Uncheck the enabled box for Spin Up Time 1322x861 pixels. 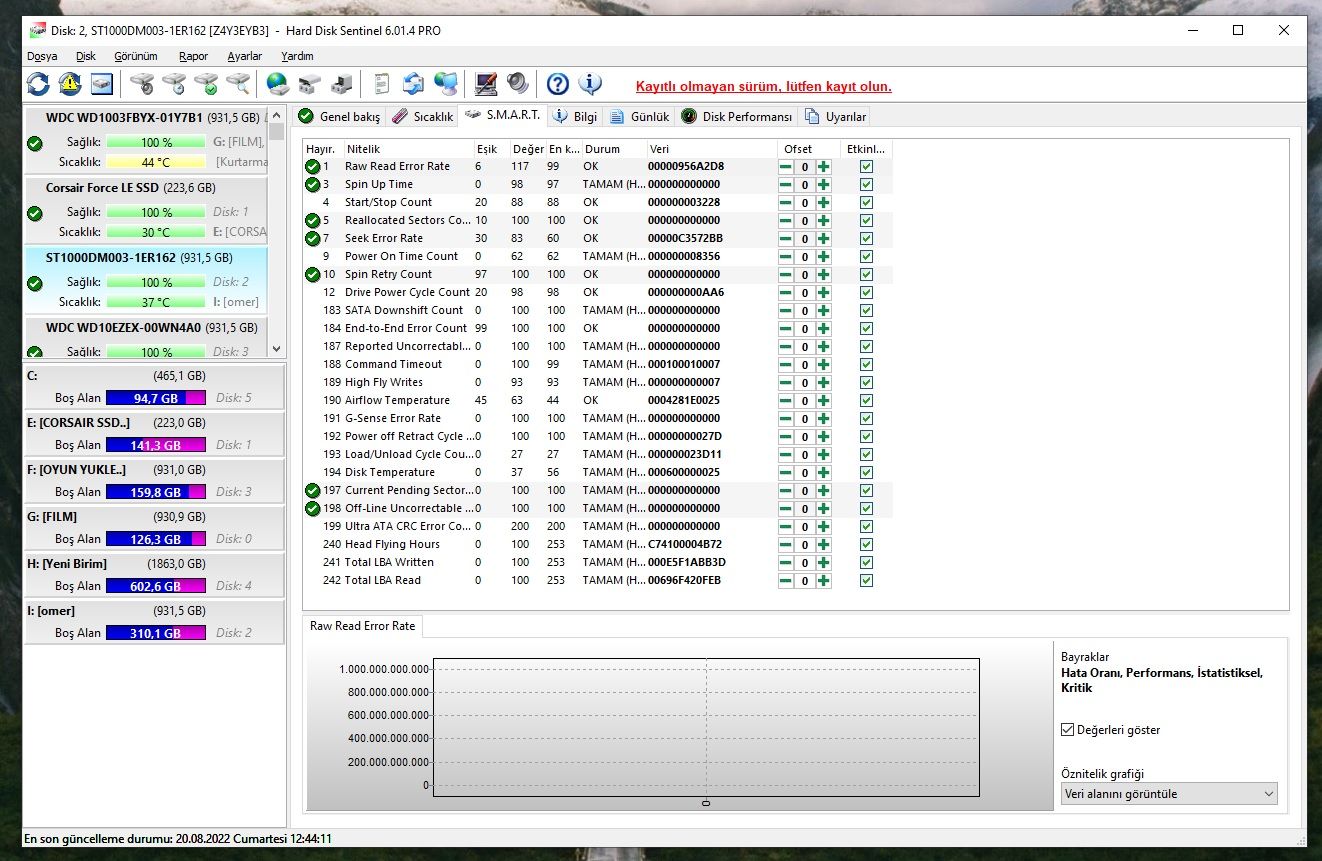coord(866,185)
